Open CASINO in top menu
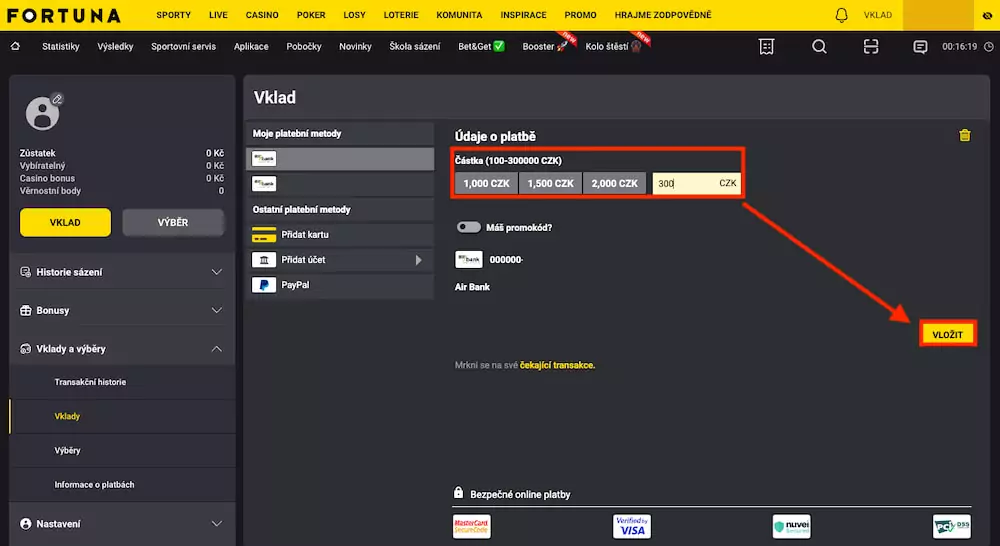Viewport: 1000px width, 546px height. [262, 15]
